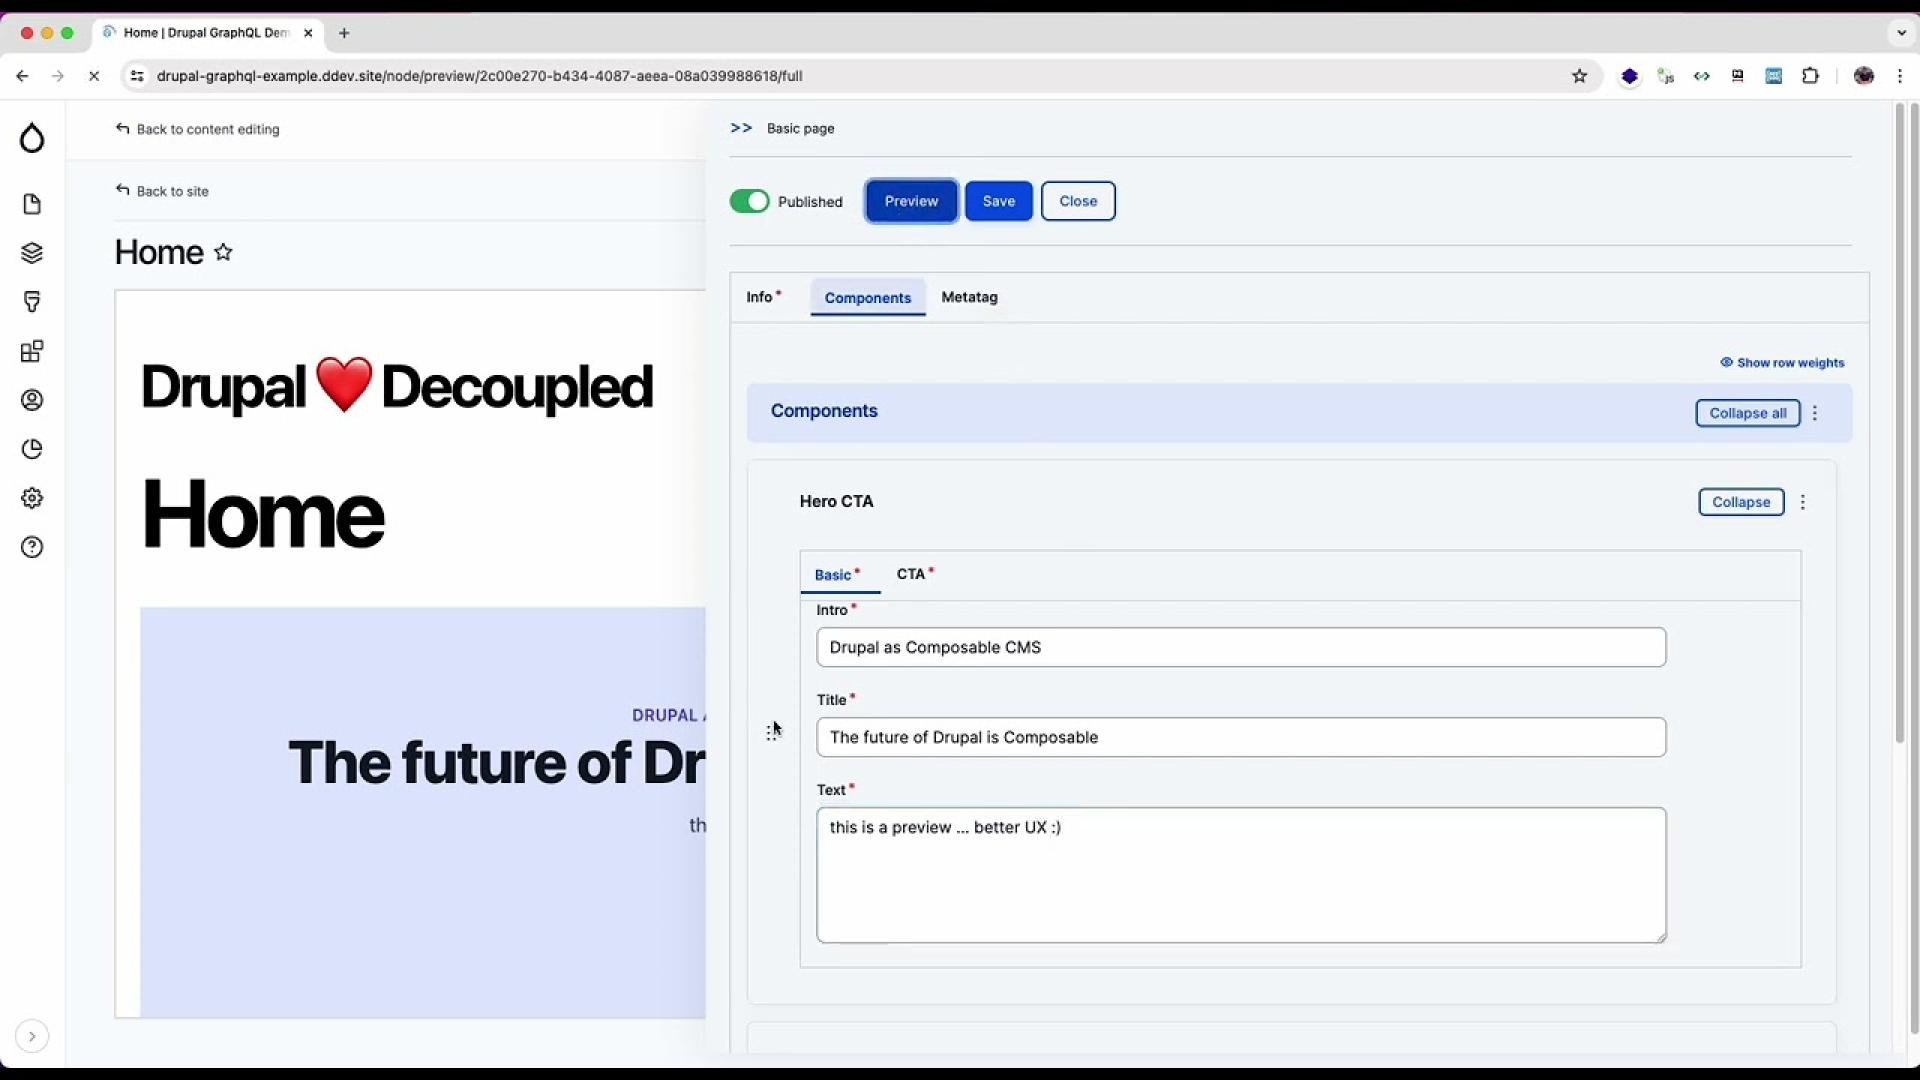Click the monitor extension icon in toolbar

pos(1737,76)
